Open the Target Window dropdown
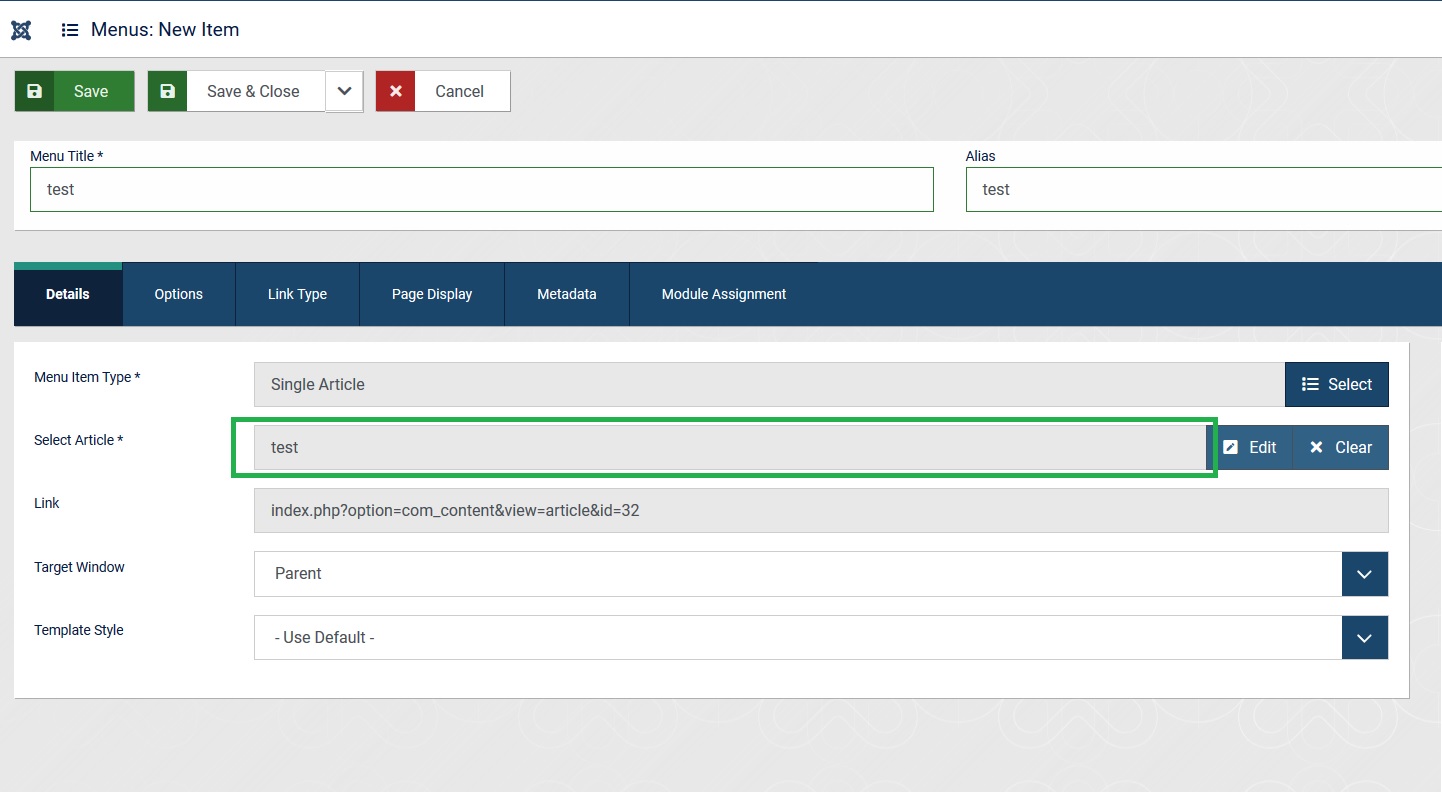 [821, 574]
